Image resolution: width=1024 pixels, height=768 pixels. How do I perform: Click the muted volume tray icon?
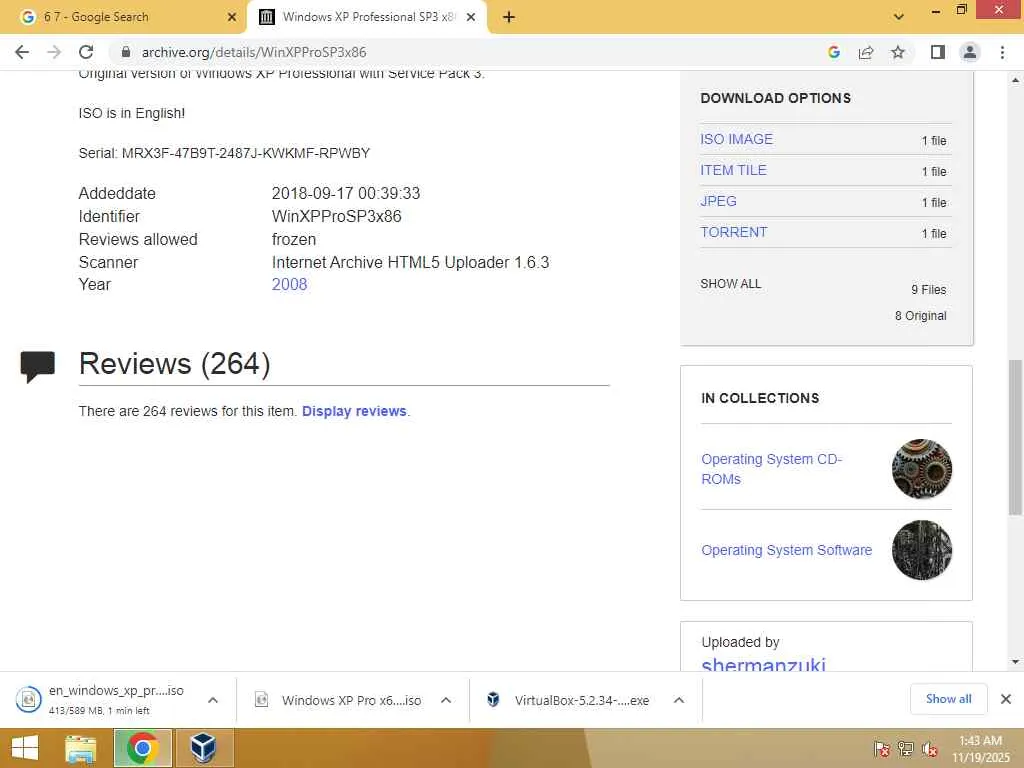tap(930, 750)
